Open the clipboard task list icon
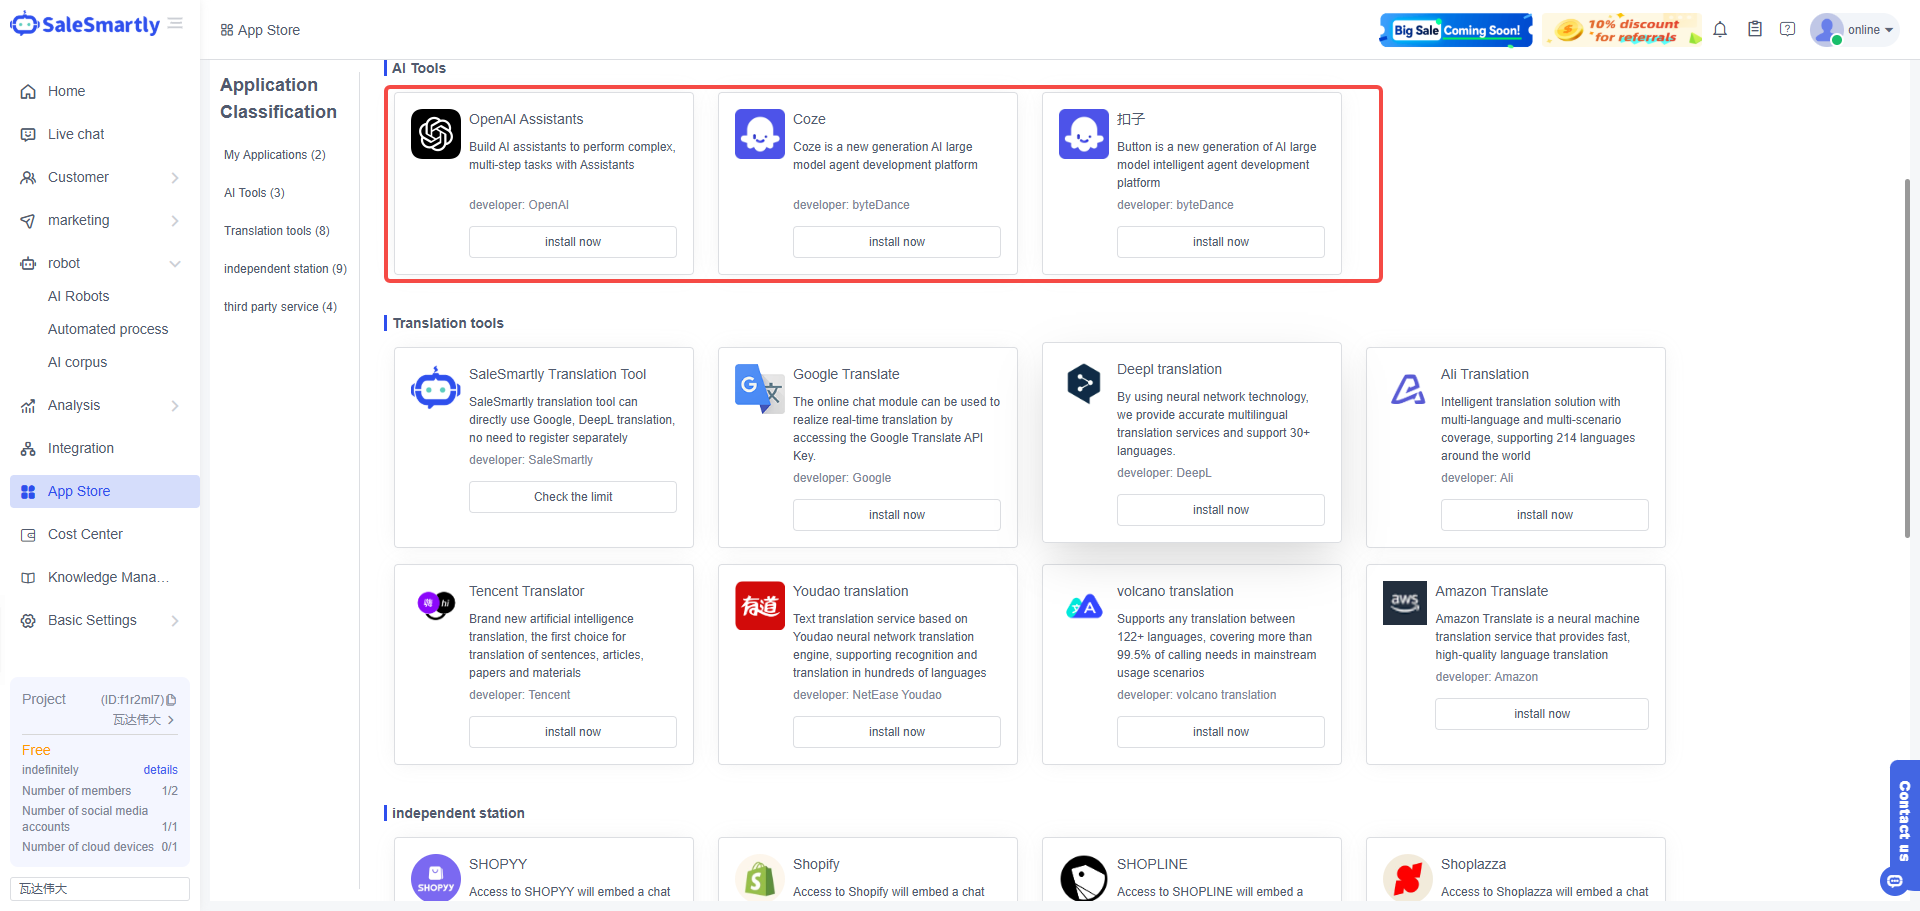Viewport: 1920px width, 911px height. click(x=1755, y=30)
